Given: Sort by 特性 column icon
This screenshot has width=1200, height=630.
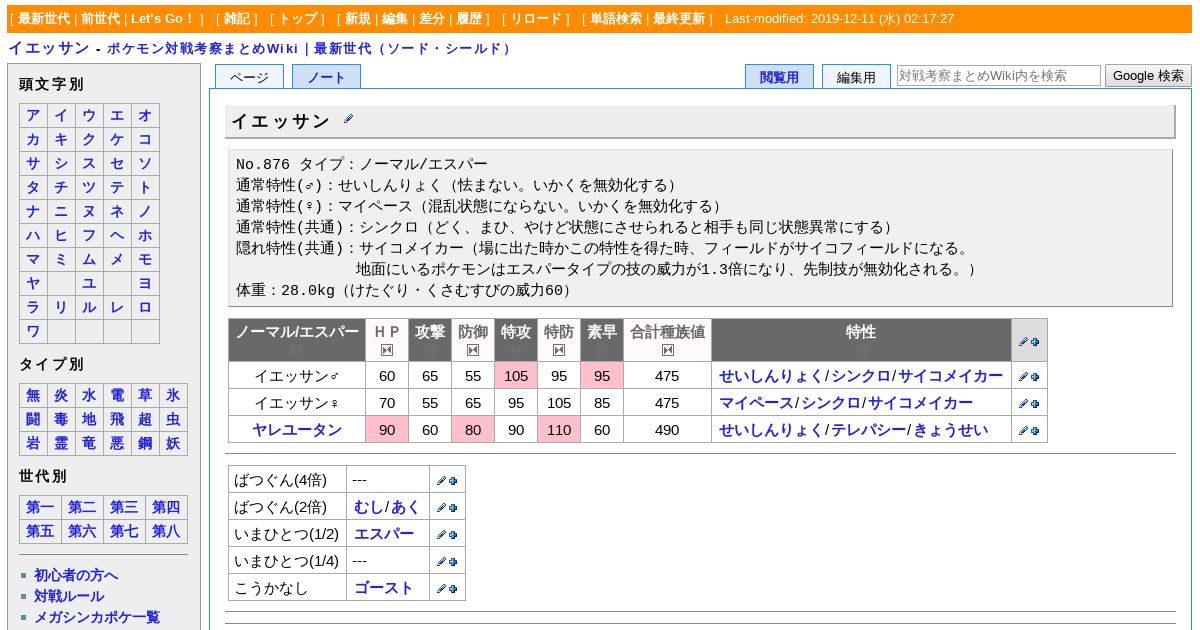Looking at the screenshot, I should click(x=861, y=350).
